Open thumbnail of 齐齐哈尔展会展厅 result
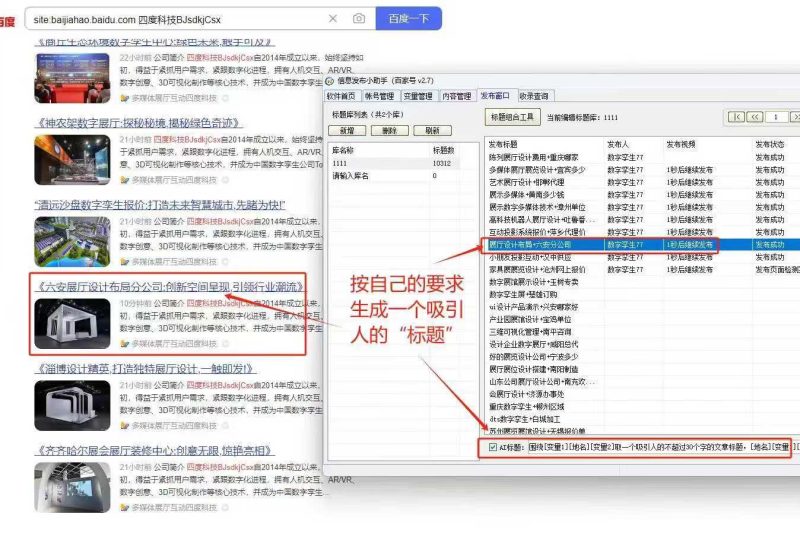Image resolution: width=800 pixels, height=533 pixels. 72,488
